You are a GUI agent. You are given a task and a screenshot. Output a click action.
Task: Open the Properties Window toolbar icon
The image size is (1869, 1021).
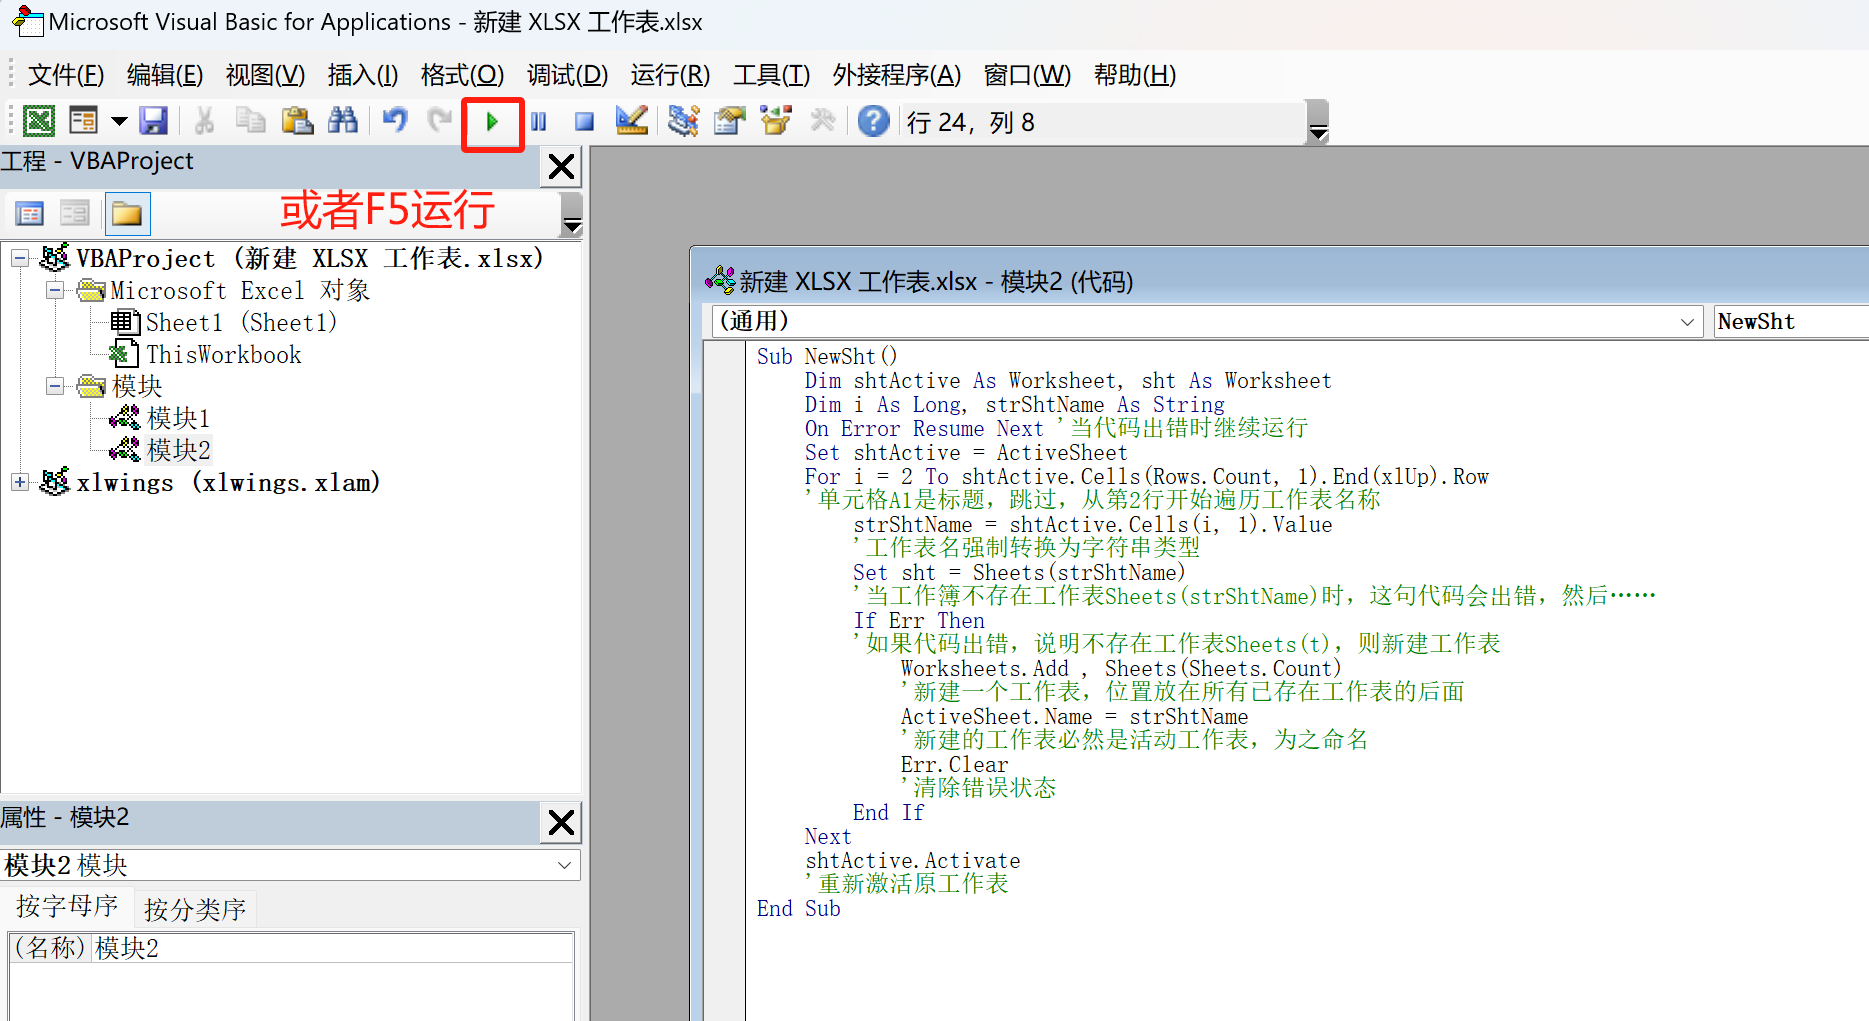click(x=729, y=122)
